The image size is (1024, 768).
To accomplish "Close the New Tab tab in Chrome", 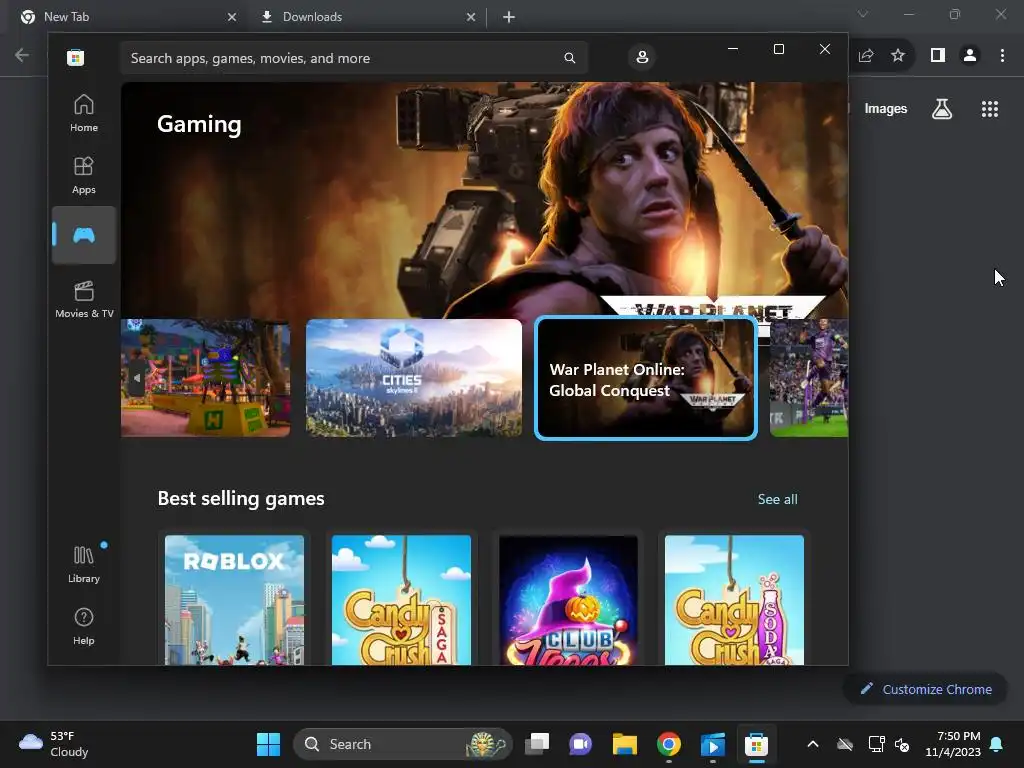I will [232, 17].
